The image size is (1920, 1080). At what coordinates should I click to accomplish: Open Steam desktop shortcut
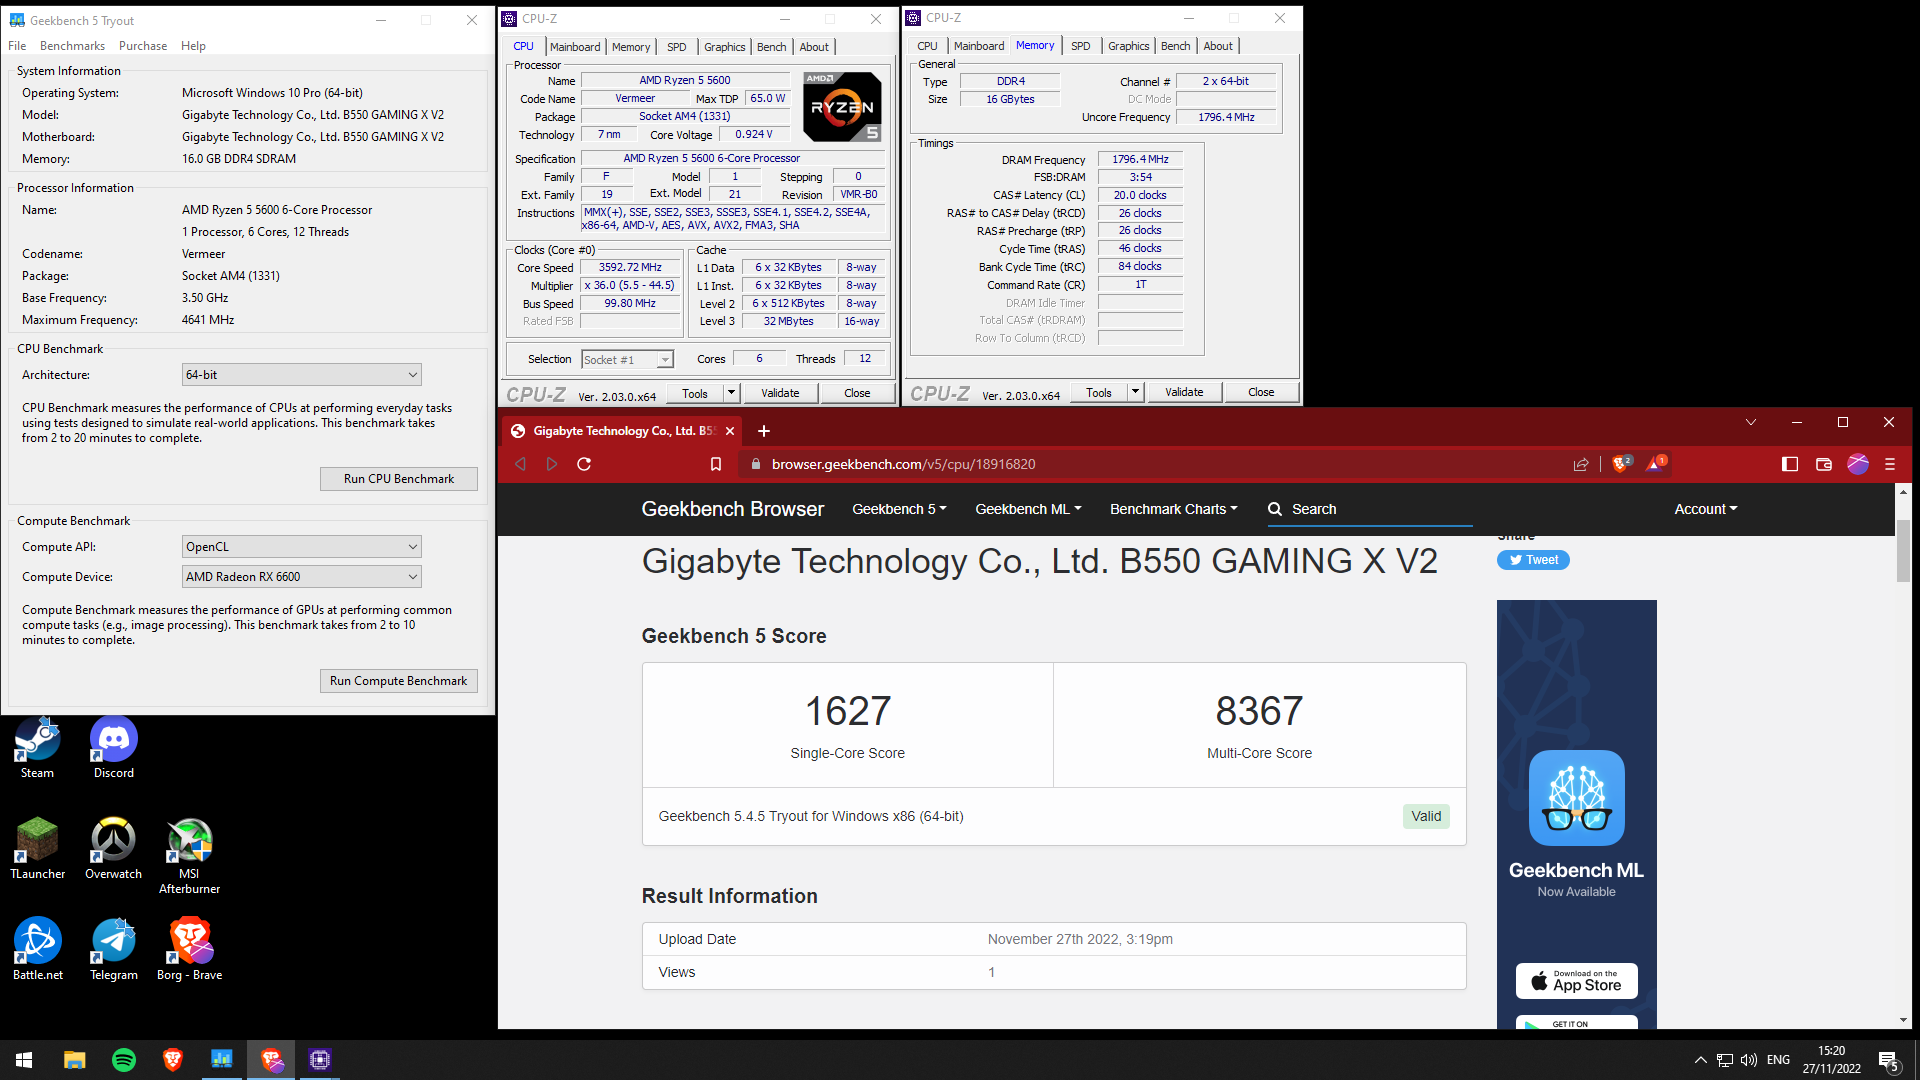pyautogui.click(x=38, y=748)
